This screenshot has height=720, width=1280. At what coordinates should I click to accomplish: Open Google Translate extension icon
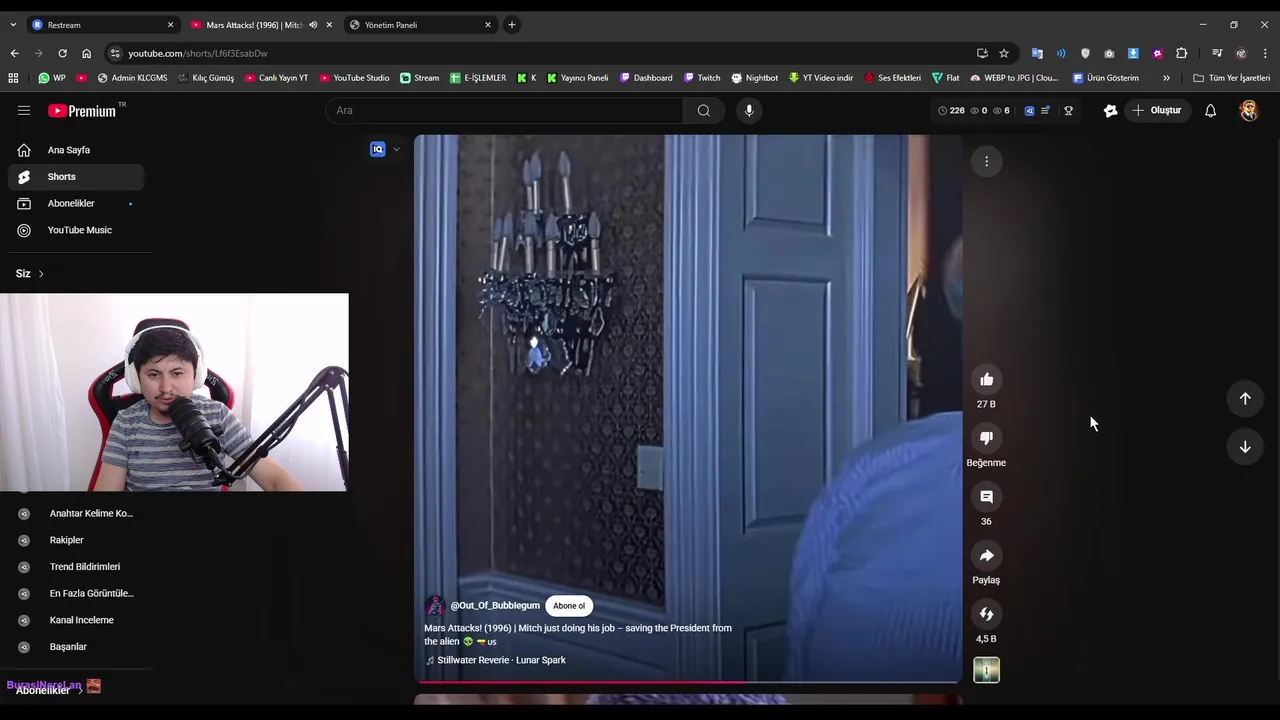tap(1037, 53)
